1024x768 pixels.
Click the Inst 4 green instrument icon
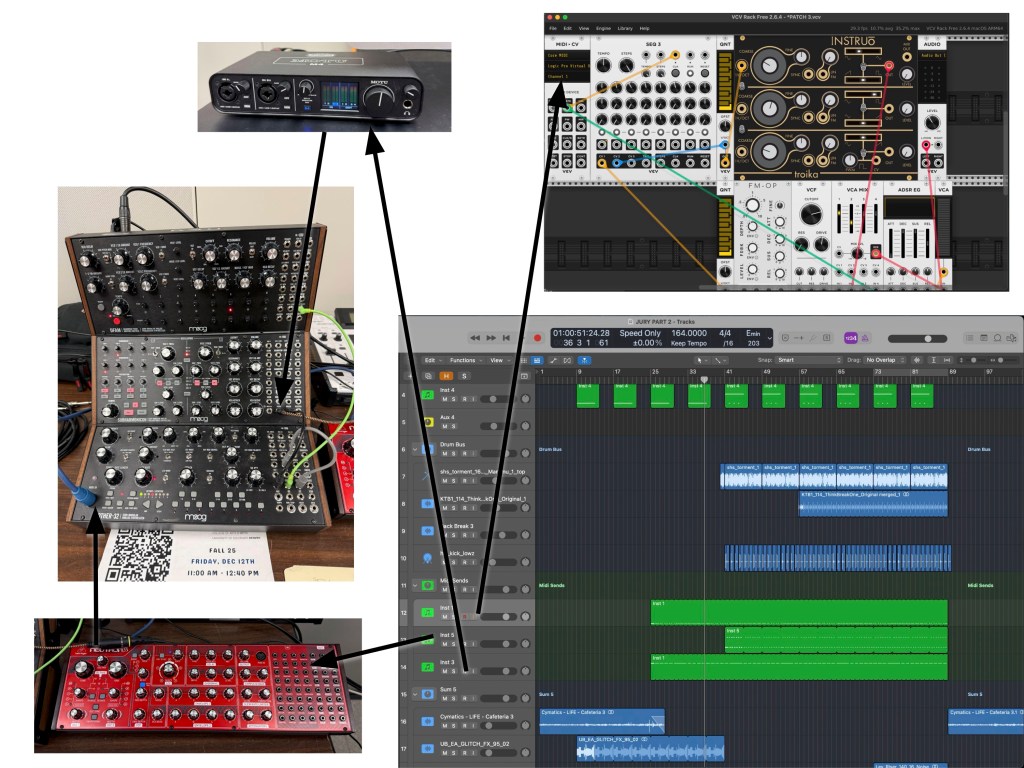click(427, 395)
